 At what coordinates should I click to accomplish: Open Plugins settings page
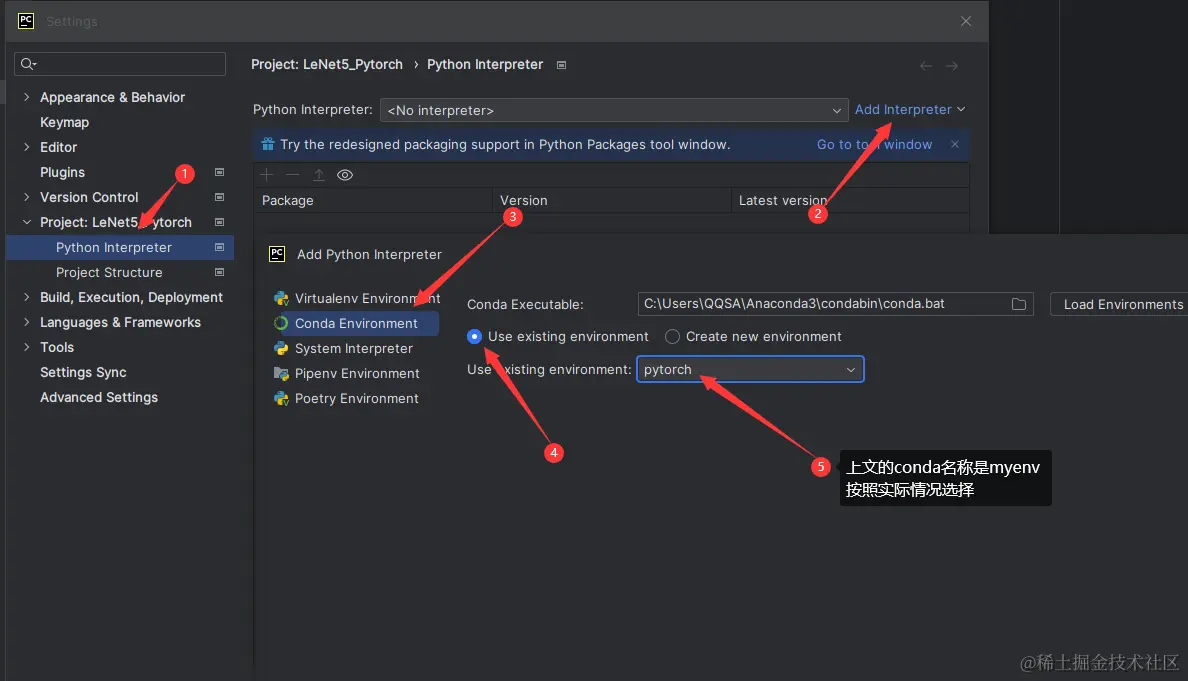62,172
